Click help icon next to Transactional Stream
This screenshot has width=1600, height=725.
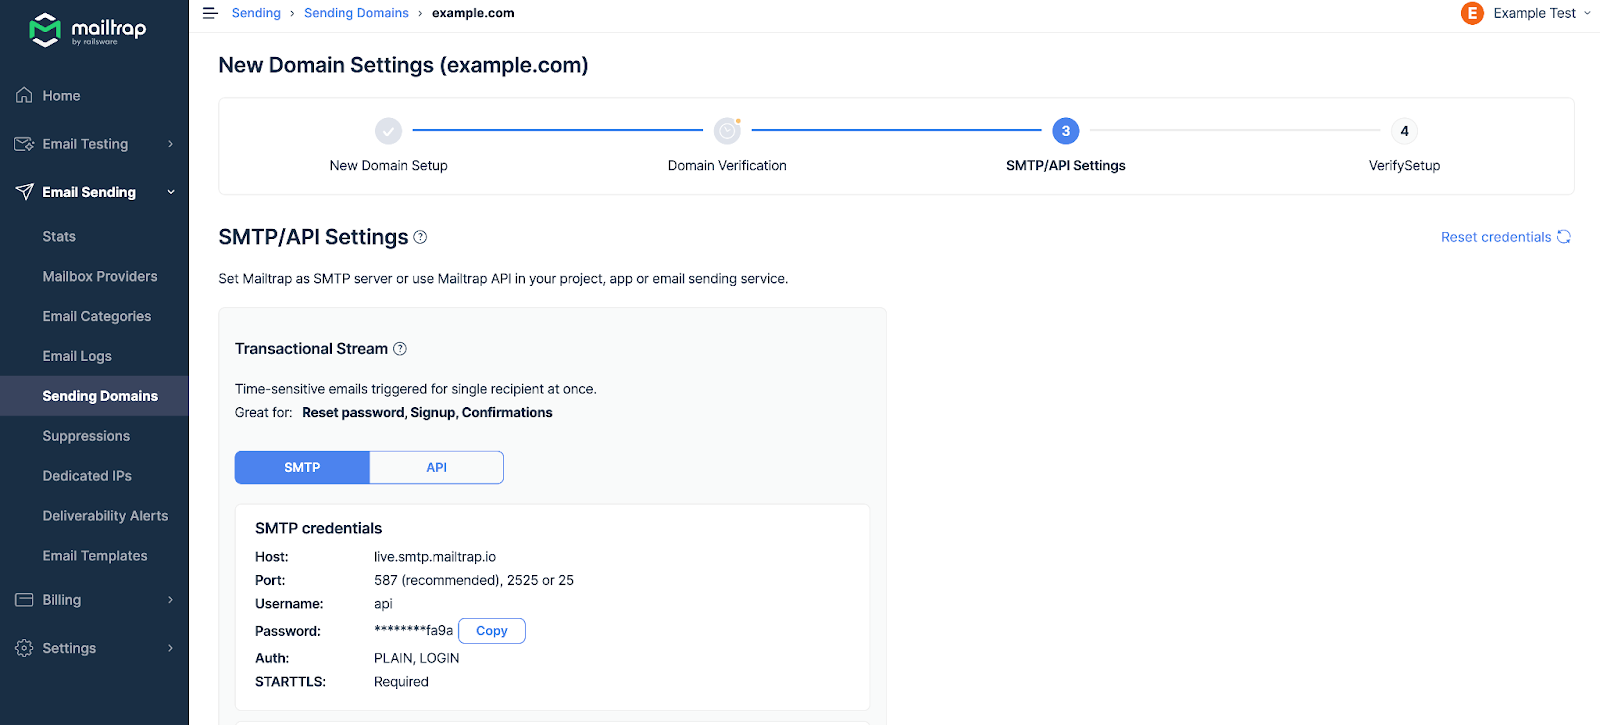pos(400,348)
